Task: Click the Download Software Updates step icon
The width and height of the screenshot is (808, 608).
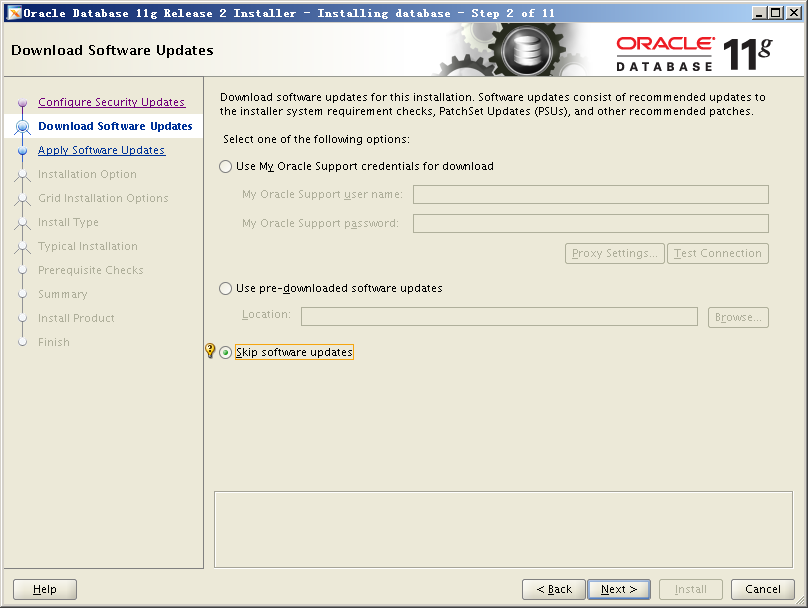Action: coord(22,127)
